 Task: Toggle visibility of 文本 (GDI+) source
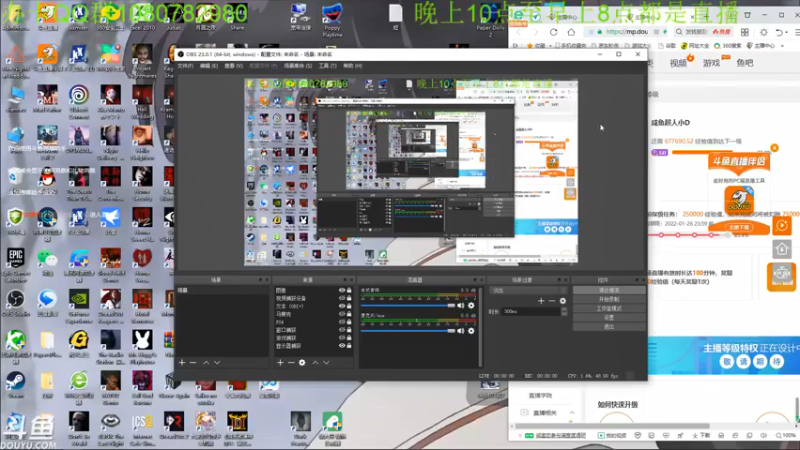(x=342, y=306)
